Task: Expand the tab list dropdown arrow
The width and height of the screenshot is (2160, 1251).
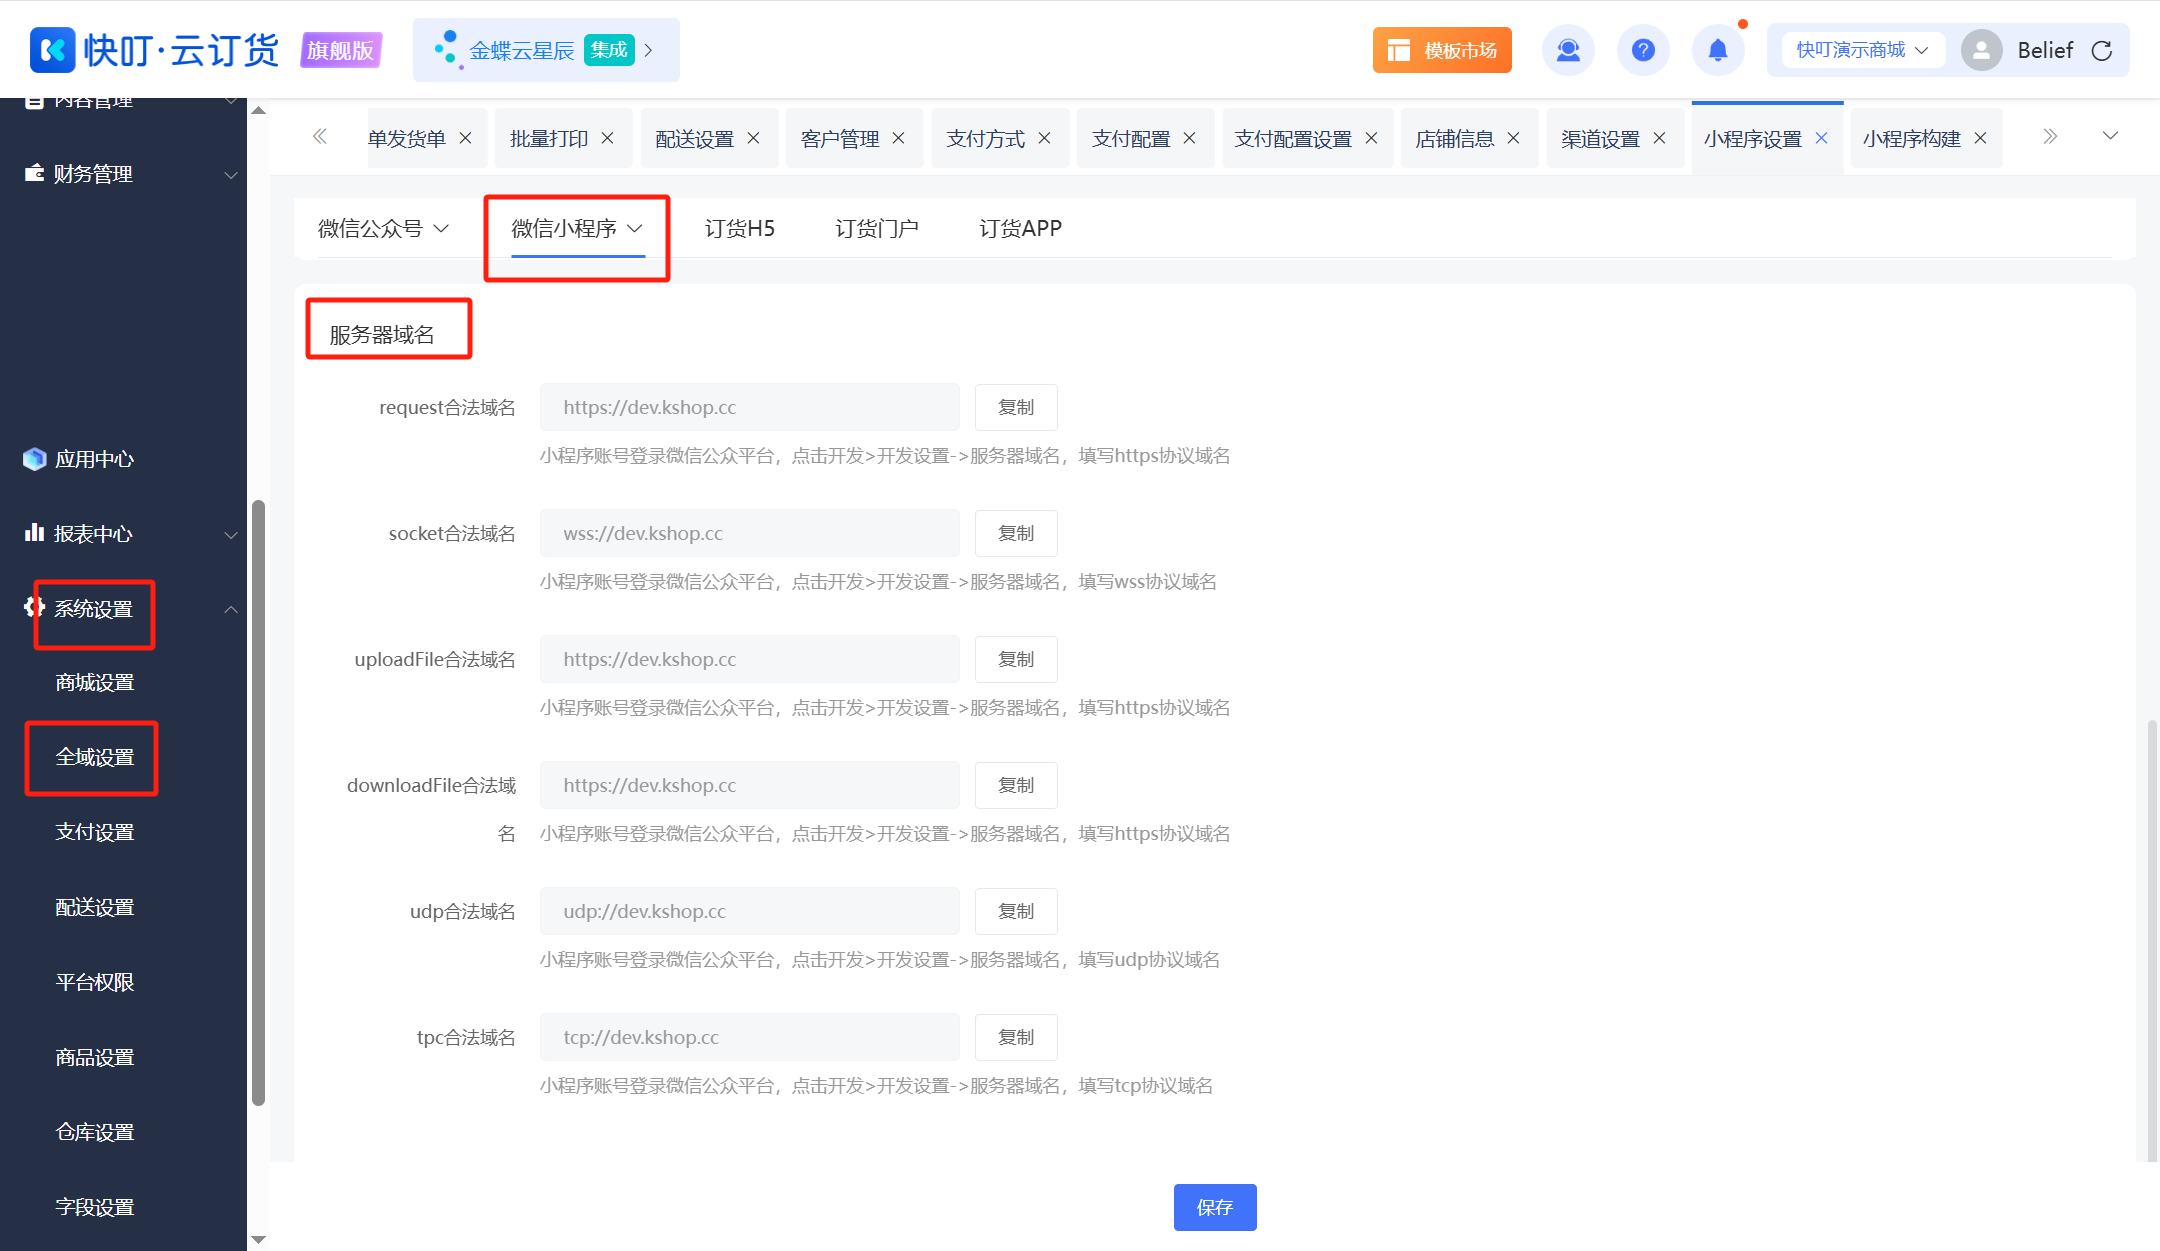Action: (2110, 136)
